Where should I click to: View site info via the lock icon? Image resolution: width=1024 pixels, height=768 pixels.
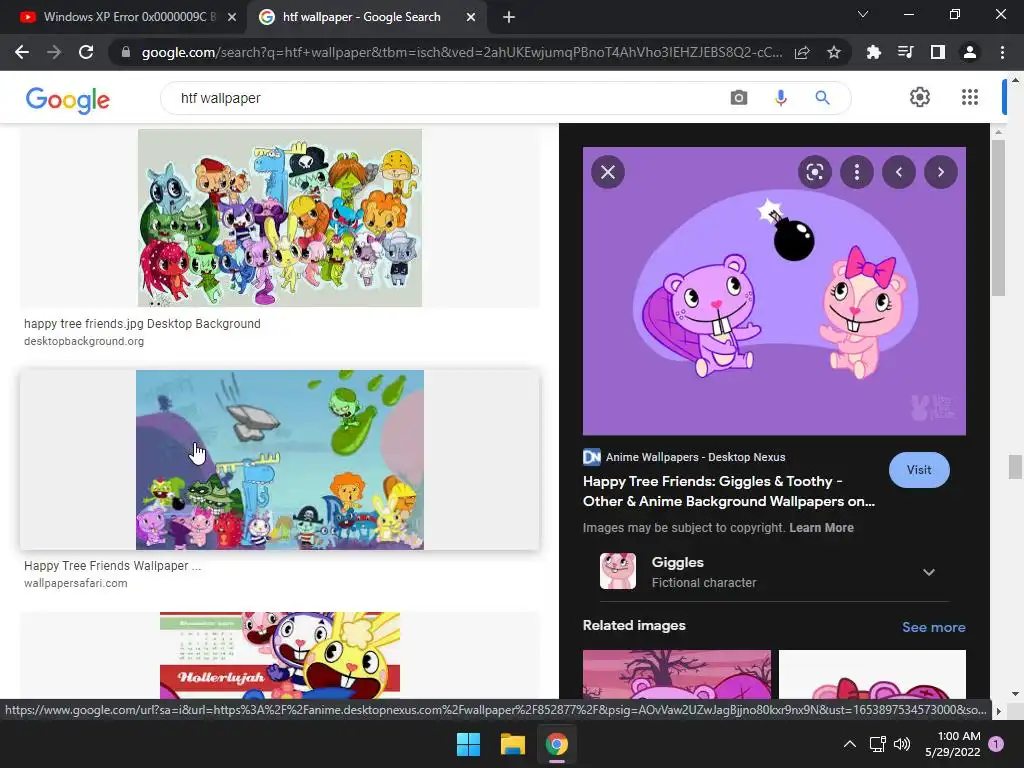coord(125,52)
